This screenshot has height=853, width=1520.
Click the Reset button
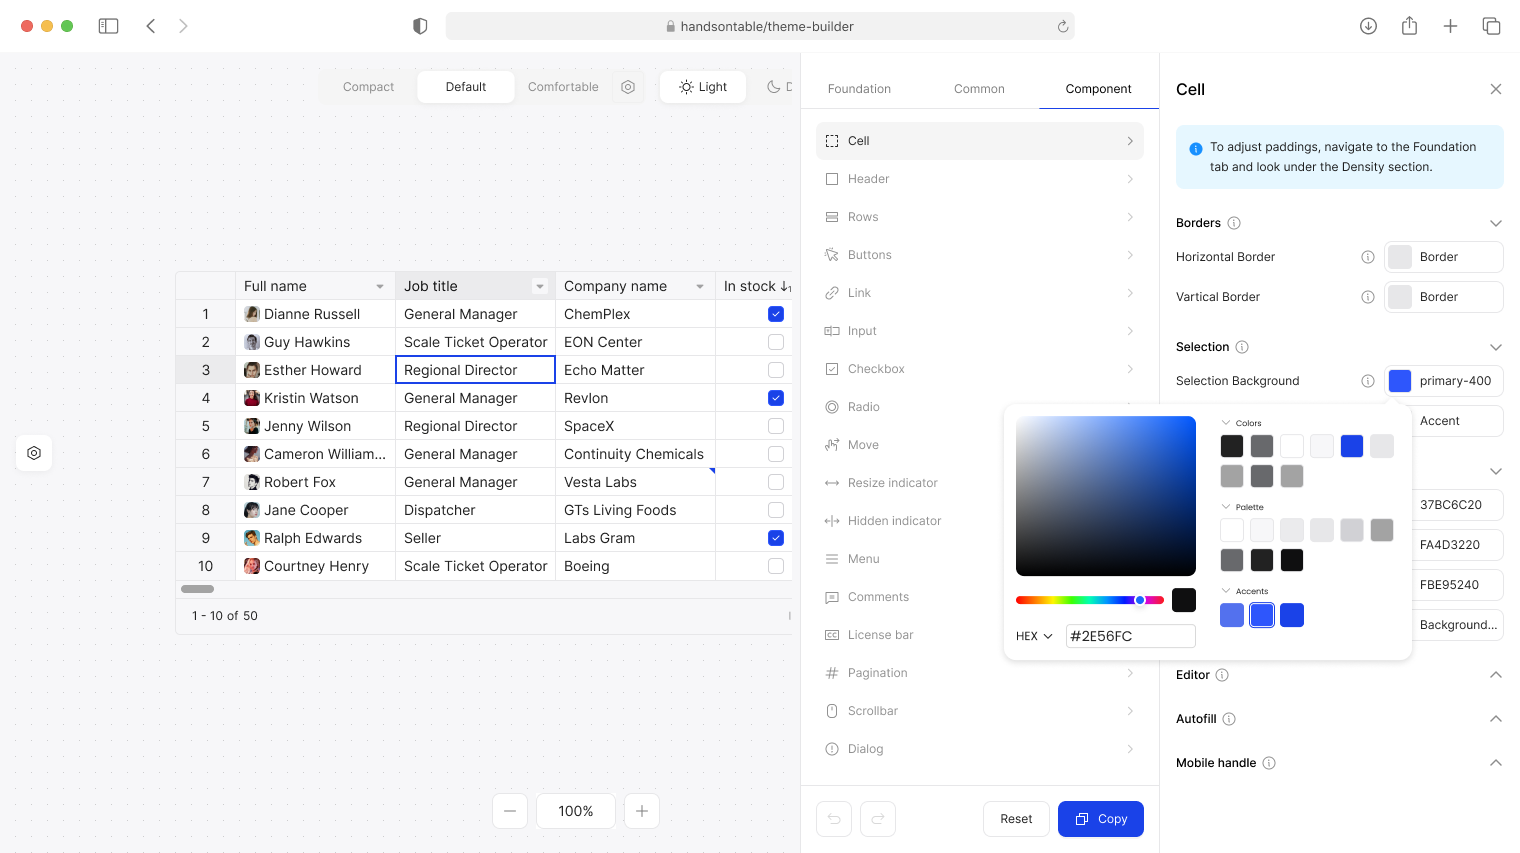point(1016,819)
